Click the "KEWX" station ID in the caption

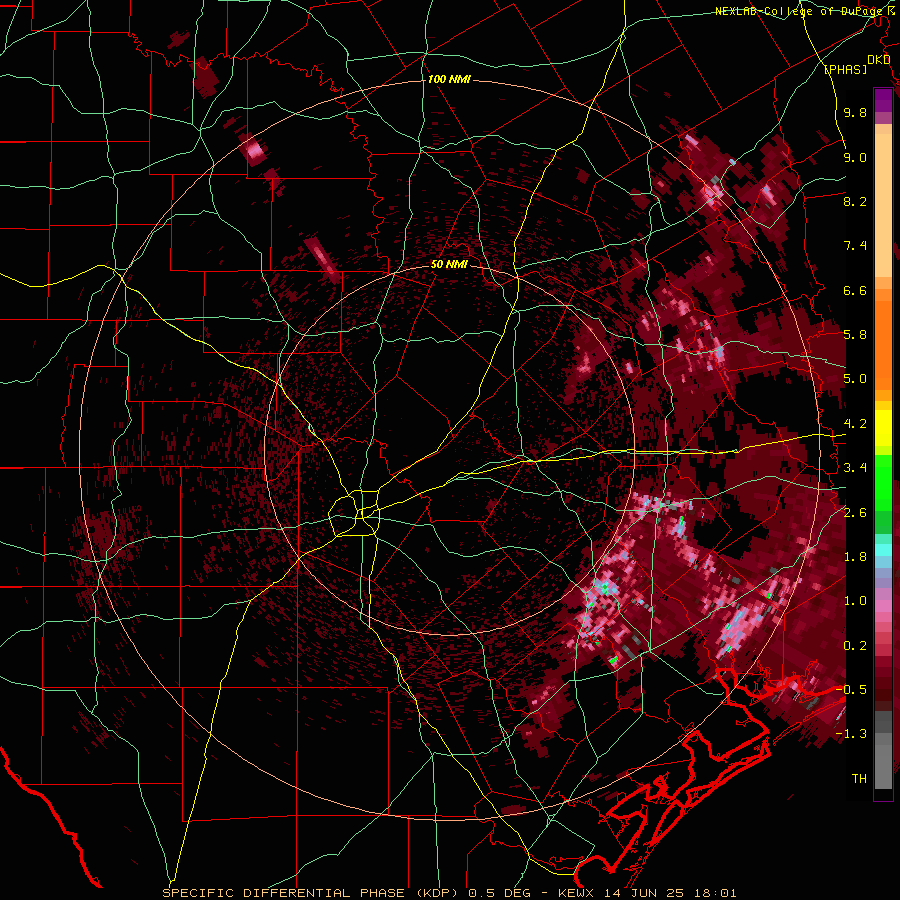coord(578,893)
